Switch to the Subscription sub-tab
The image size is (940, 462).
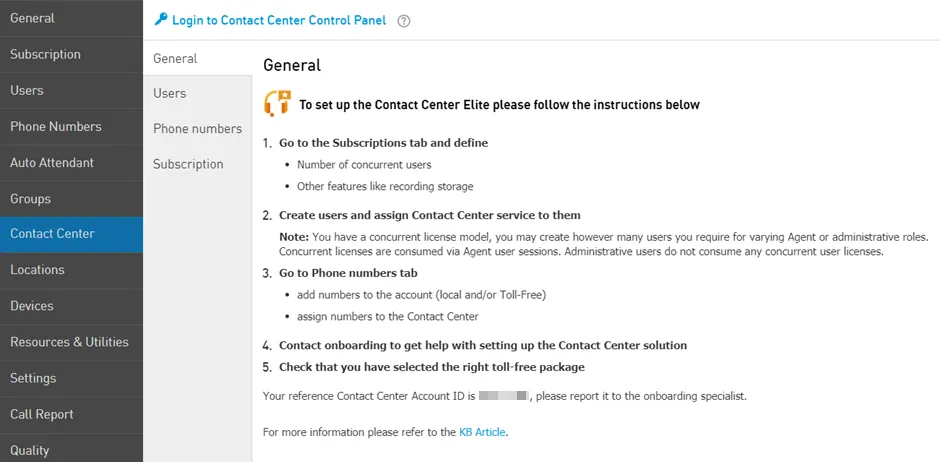click(x=197, y=164)
